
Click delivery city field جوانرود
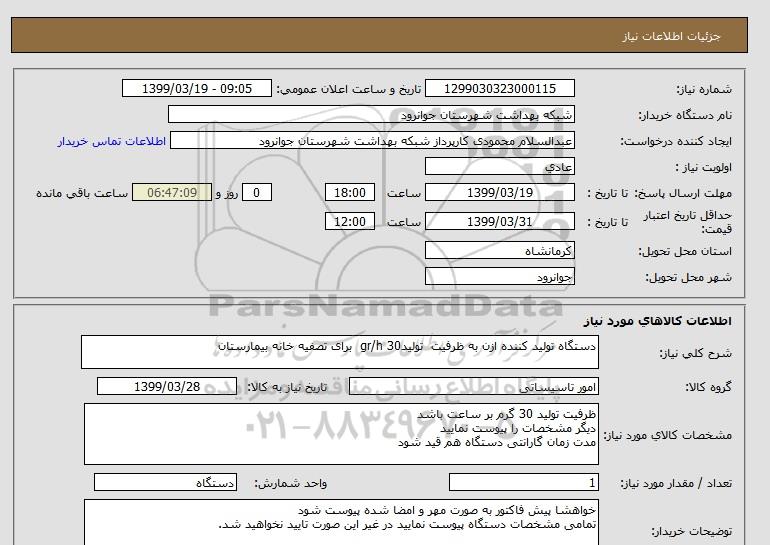pyautogui.click(x=499, y=276)
